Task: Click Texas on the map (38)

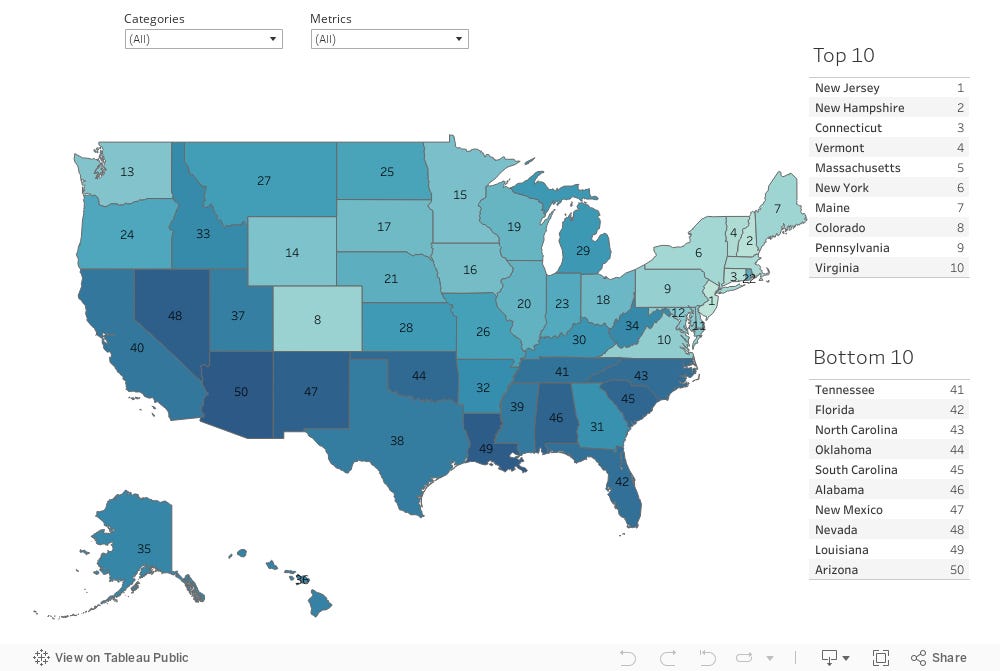Action: click(x=397, y=441)
